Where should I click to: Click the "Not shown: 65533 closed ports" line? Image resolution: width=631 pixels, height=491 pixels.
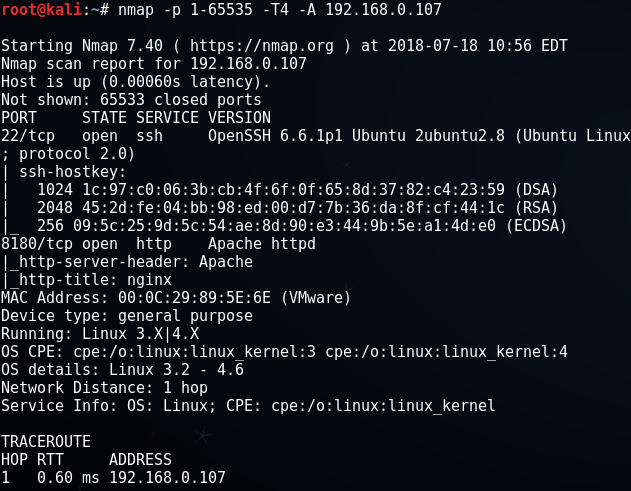pyautogui.click(x=131, y=100)
